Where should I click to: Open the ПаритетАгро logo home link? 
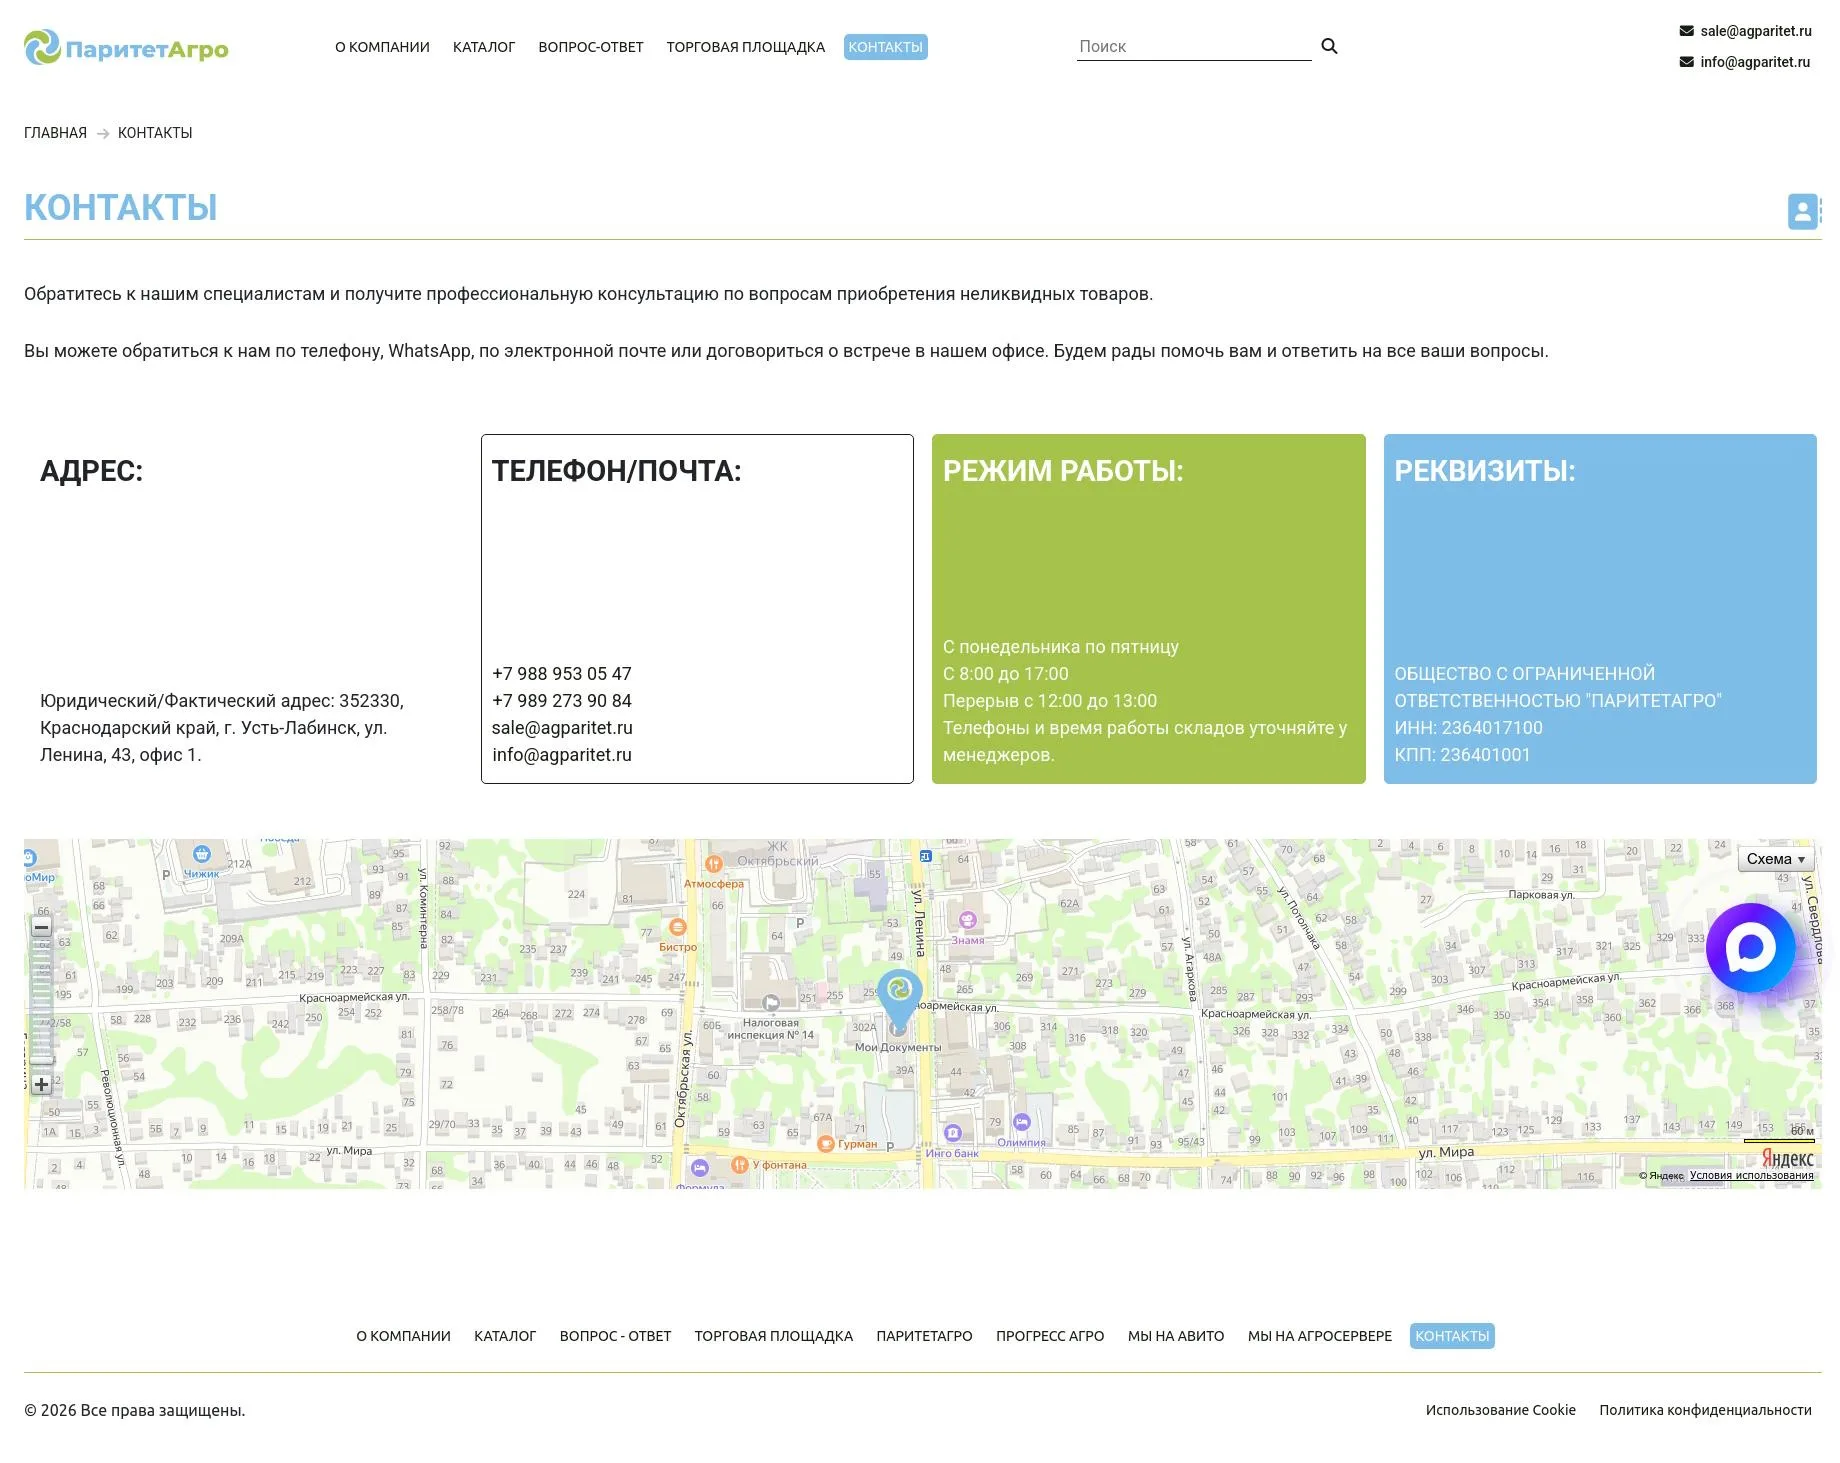[x=126, y=48]
